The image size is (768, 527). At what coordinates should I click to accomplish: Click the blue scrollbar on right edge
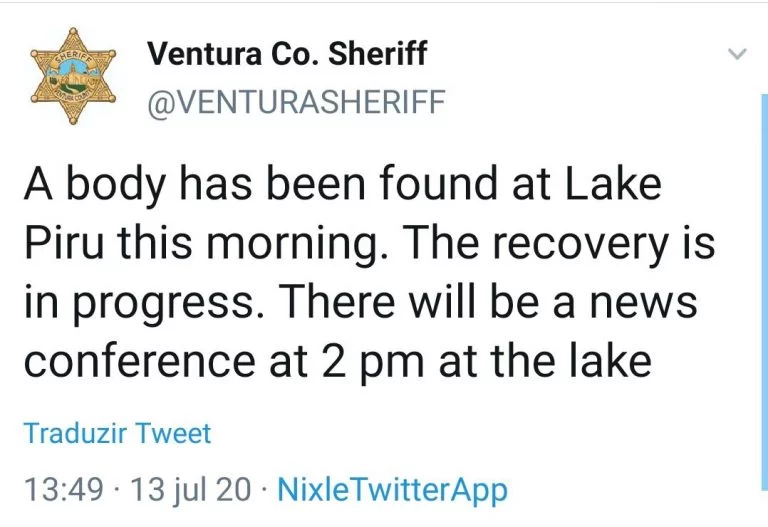click(x=765, y=291)
